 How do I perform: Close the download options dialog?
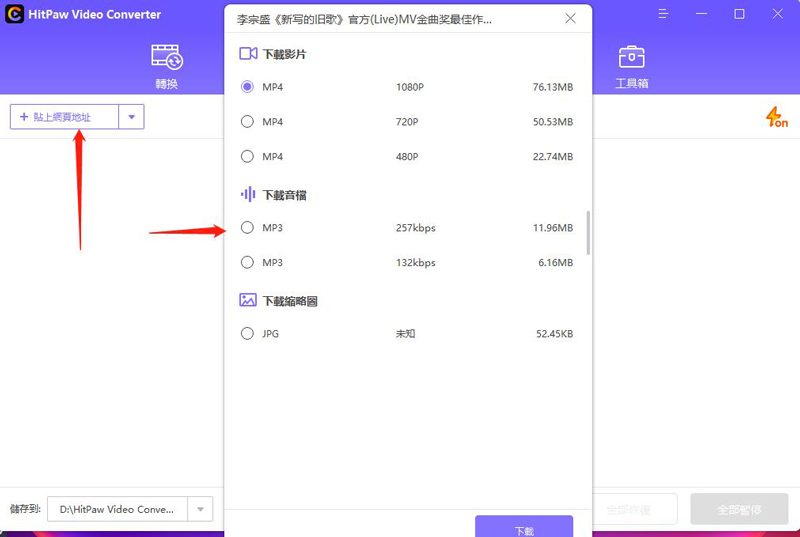tap(570, 19)
